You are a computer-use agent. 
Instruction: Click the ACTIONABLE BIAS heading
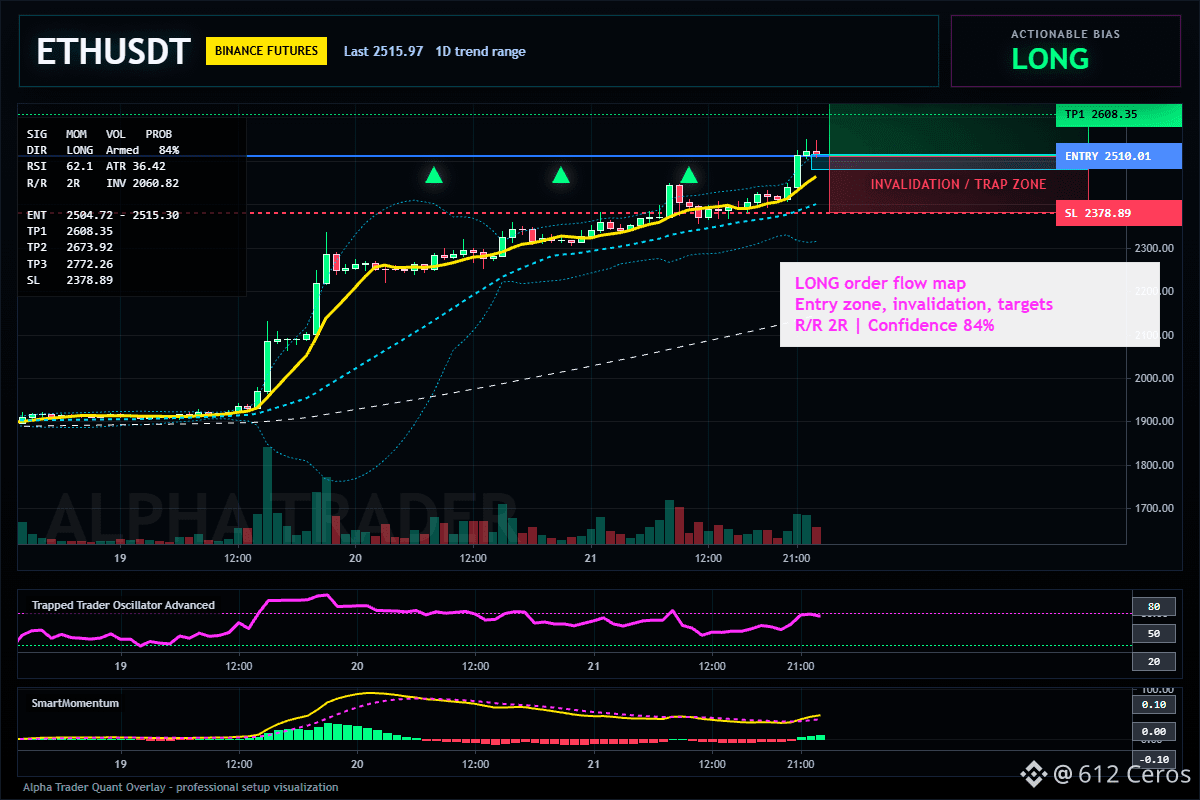pyautogui.click(x=1065, y=34)
